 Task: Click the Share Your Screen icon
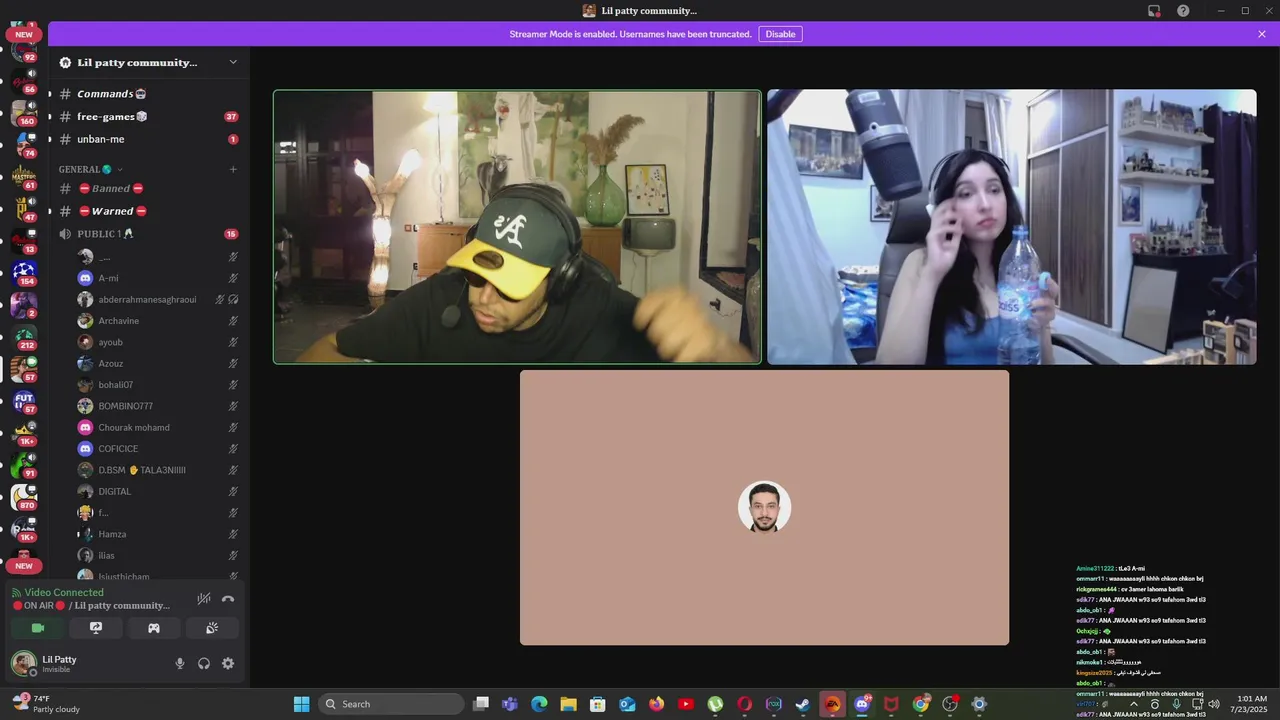point(96,628)
